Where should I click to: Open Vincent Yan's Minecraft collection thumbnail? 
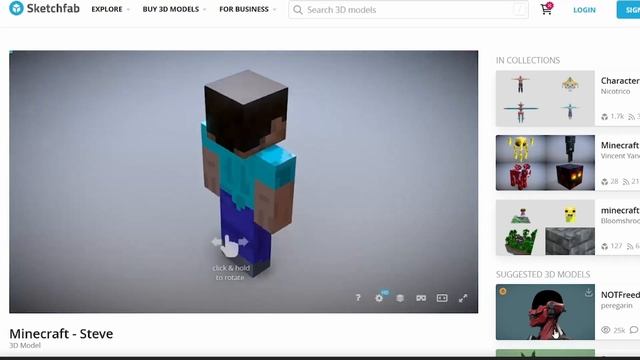click(545, 163)
